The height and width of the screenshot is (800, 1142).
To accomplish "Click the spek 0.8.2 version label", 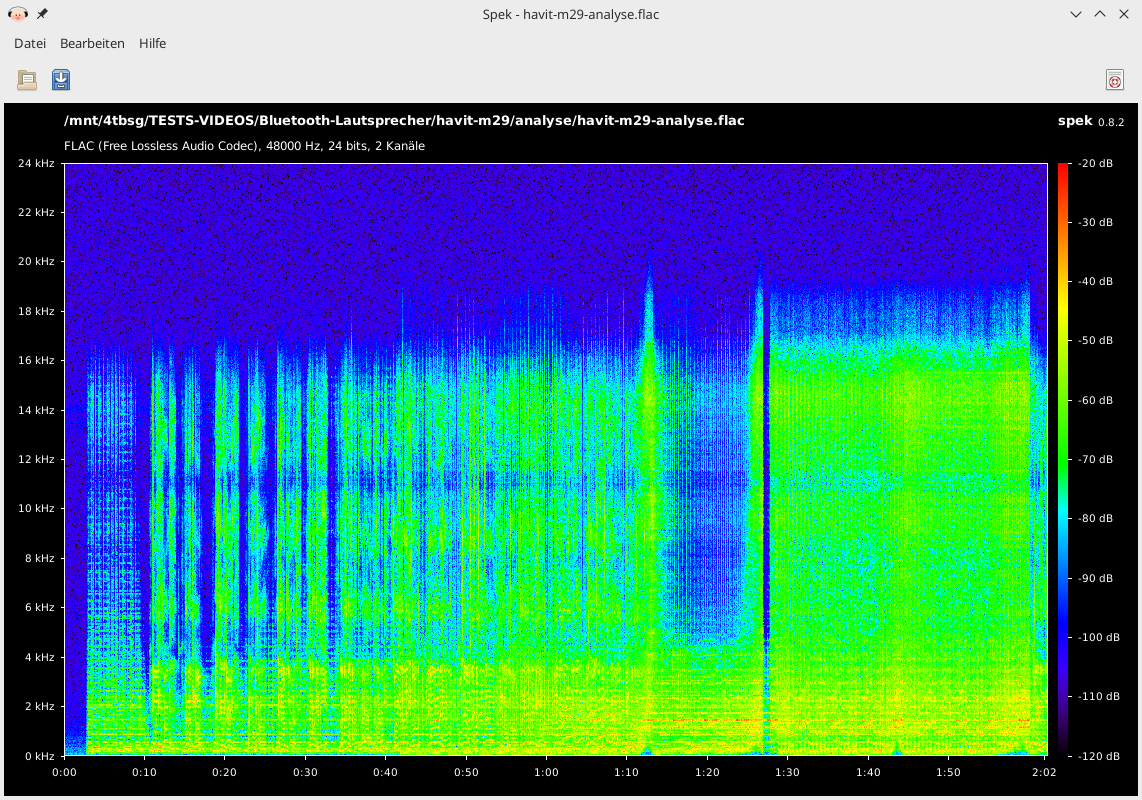I will (1091, 121).
